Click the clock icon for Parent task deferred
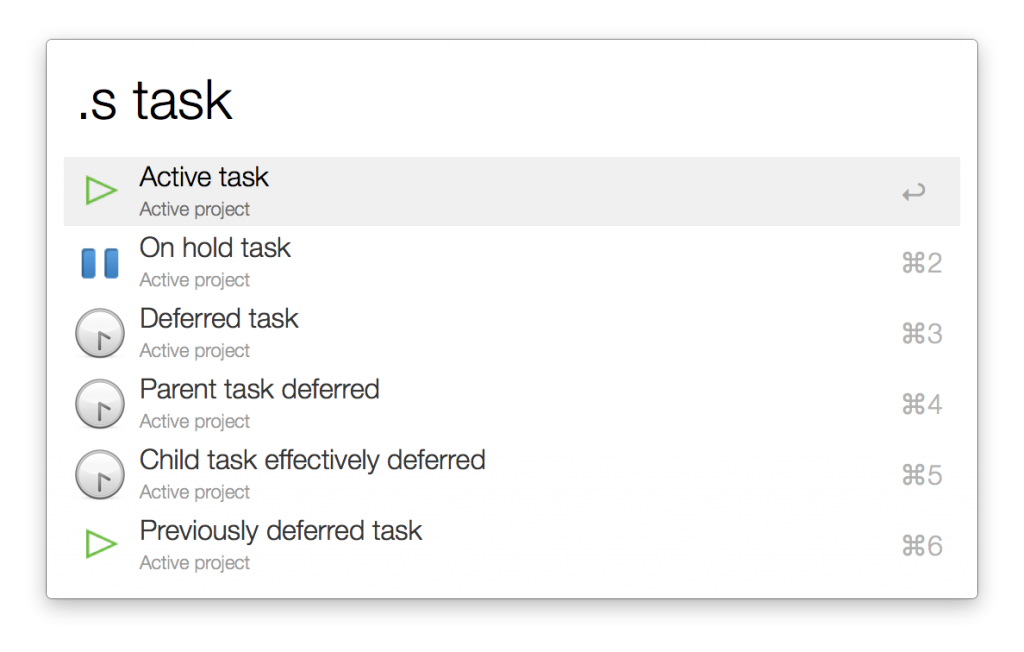The width and height of the screenshot is (1024, 652). [x=100, y=404]
